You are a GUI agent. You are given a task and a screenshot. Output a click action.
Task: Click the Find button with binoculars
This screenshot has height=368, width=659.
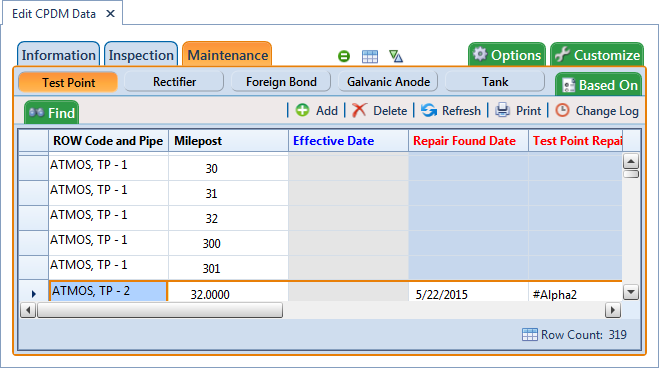coord(52,113)
